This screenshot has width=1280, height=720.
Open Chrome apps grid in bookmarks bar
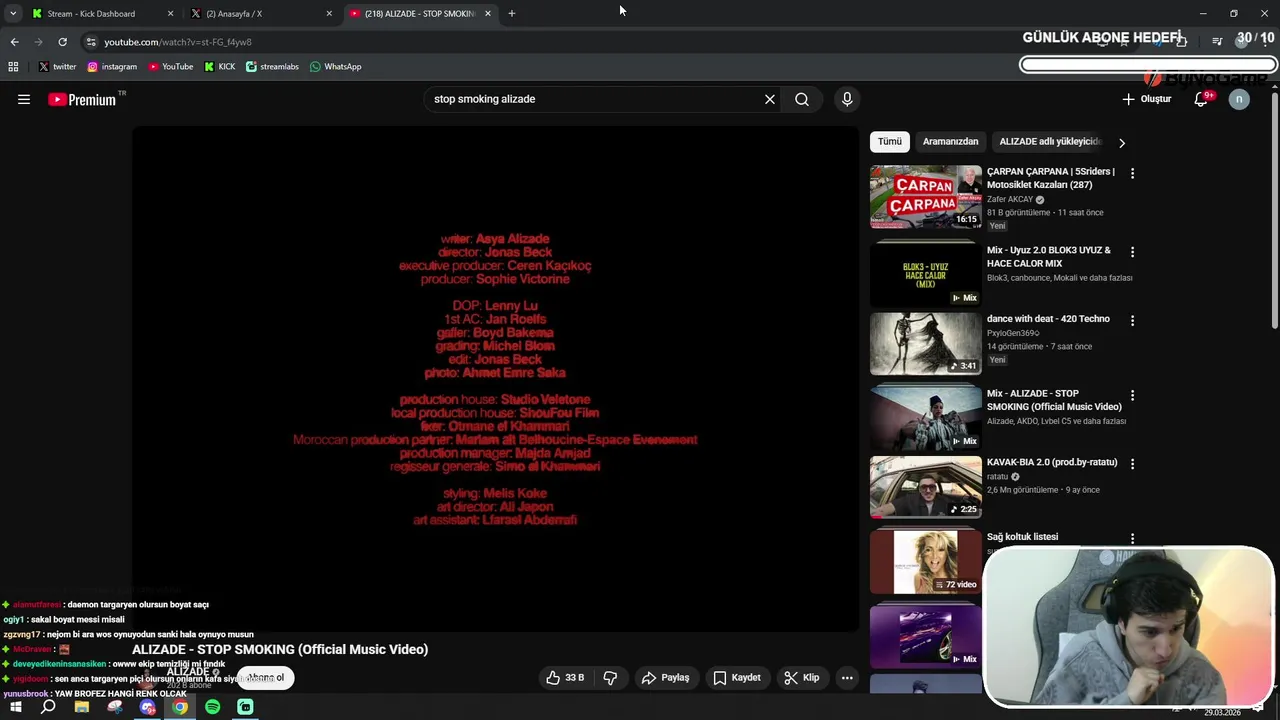tap(13, 66)
